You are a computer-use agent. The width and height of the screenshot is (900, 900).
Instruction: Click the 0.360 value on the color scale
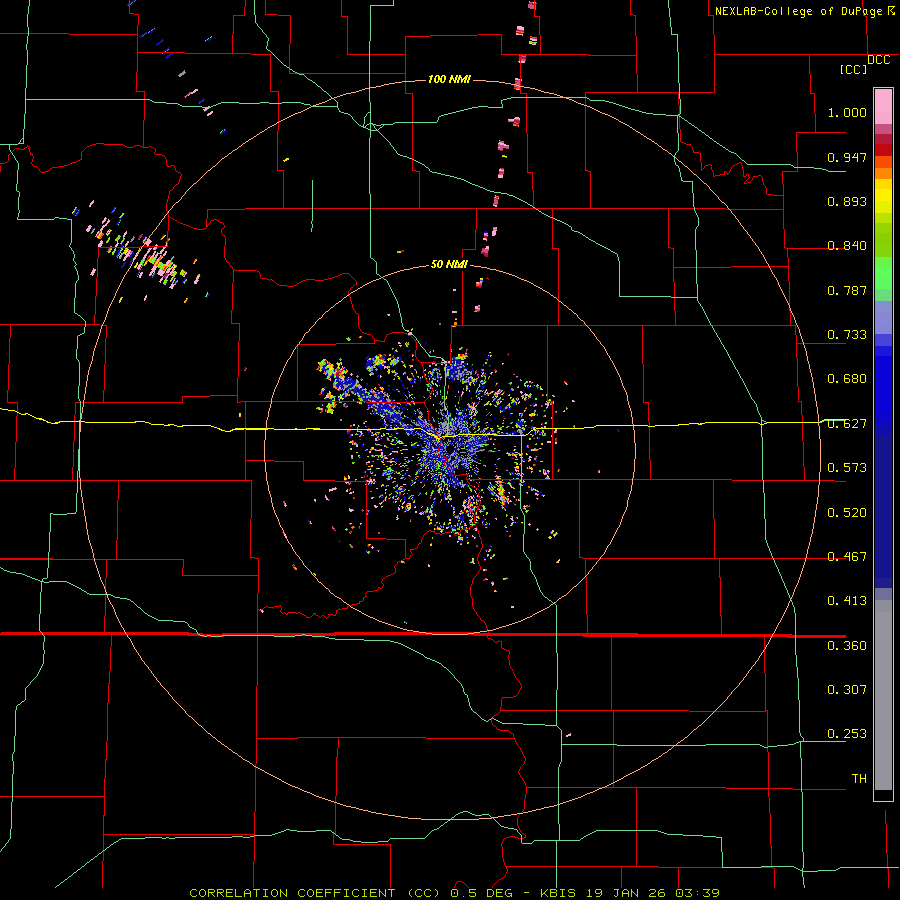(847, 646)
